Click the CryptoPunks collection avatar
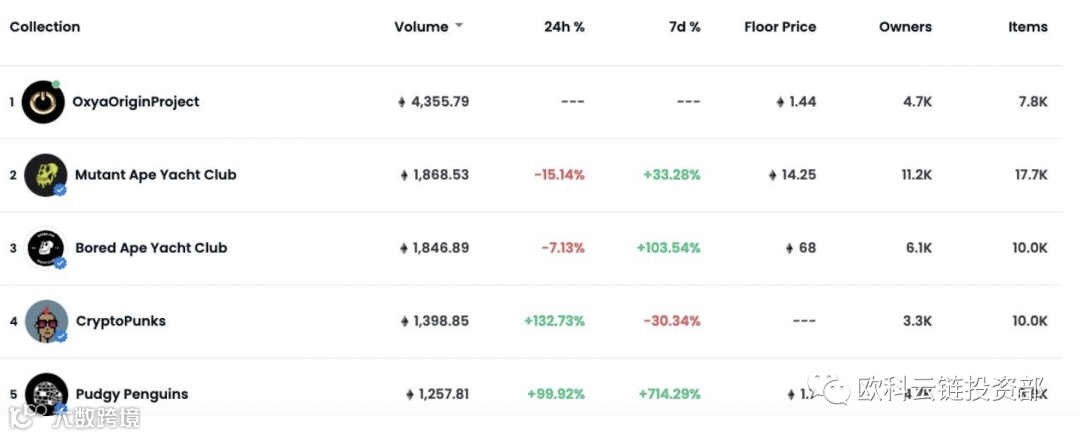The width and height of the screenshot is (1080, 437). pos(45,321)
